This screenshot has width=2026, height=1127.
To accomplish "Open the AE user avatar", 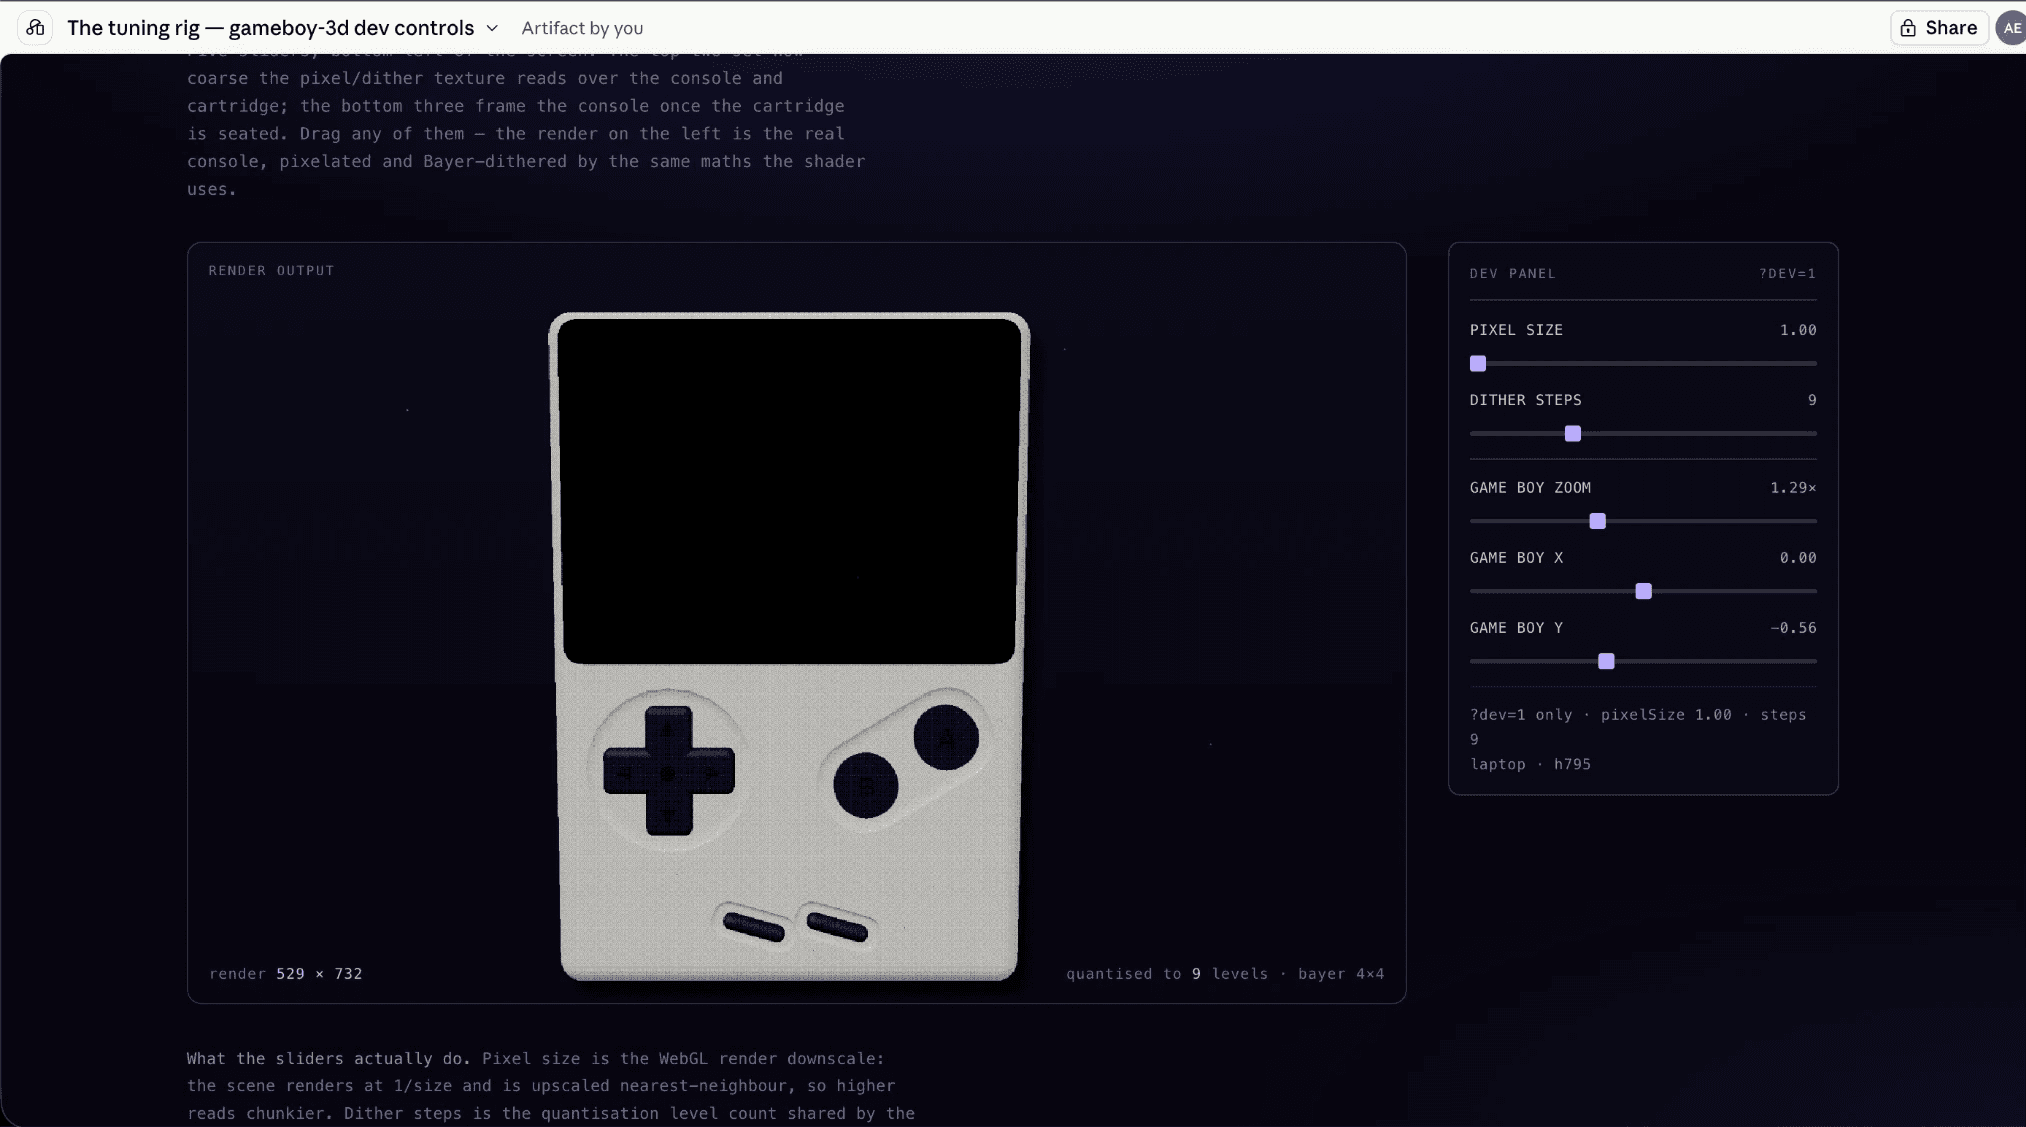I will point(2011,28).
